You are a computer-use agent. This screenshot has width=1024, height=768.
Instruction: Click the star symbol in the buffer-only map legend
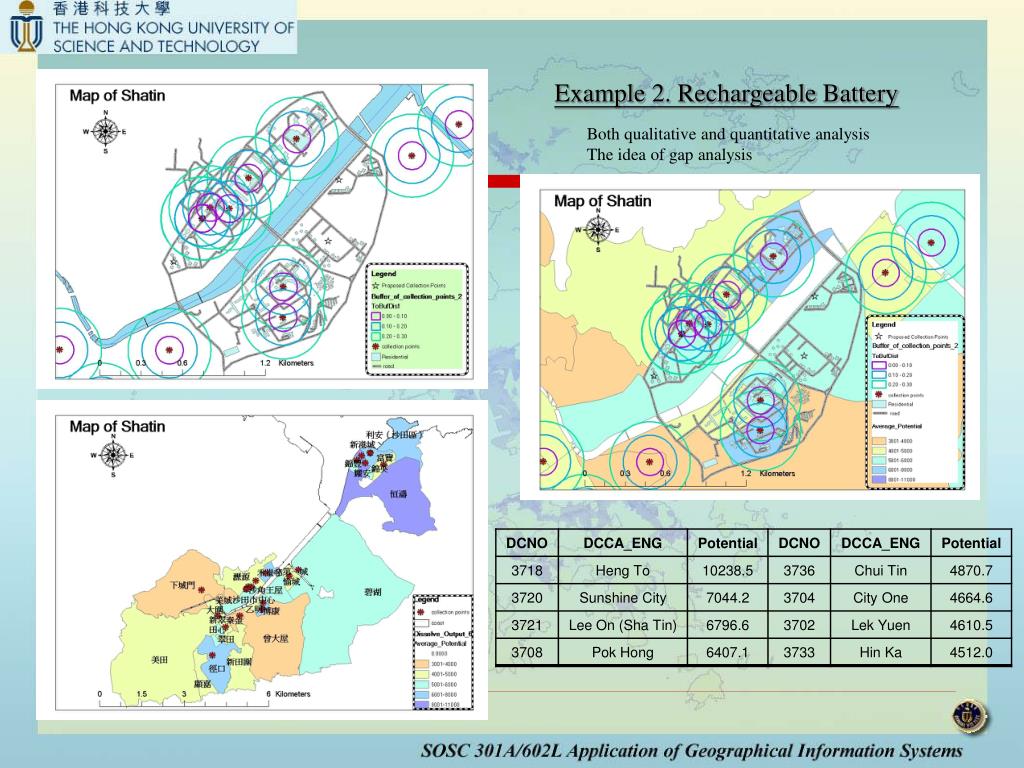point(376,285)
